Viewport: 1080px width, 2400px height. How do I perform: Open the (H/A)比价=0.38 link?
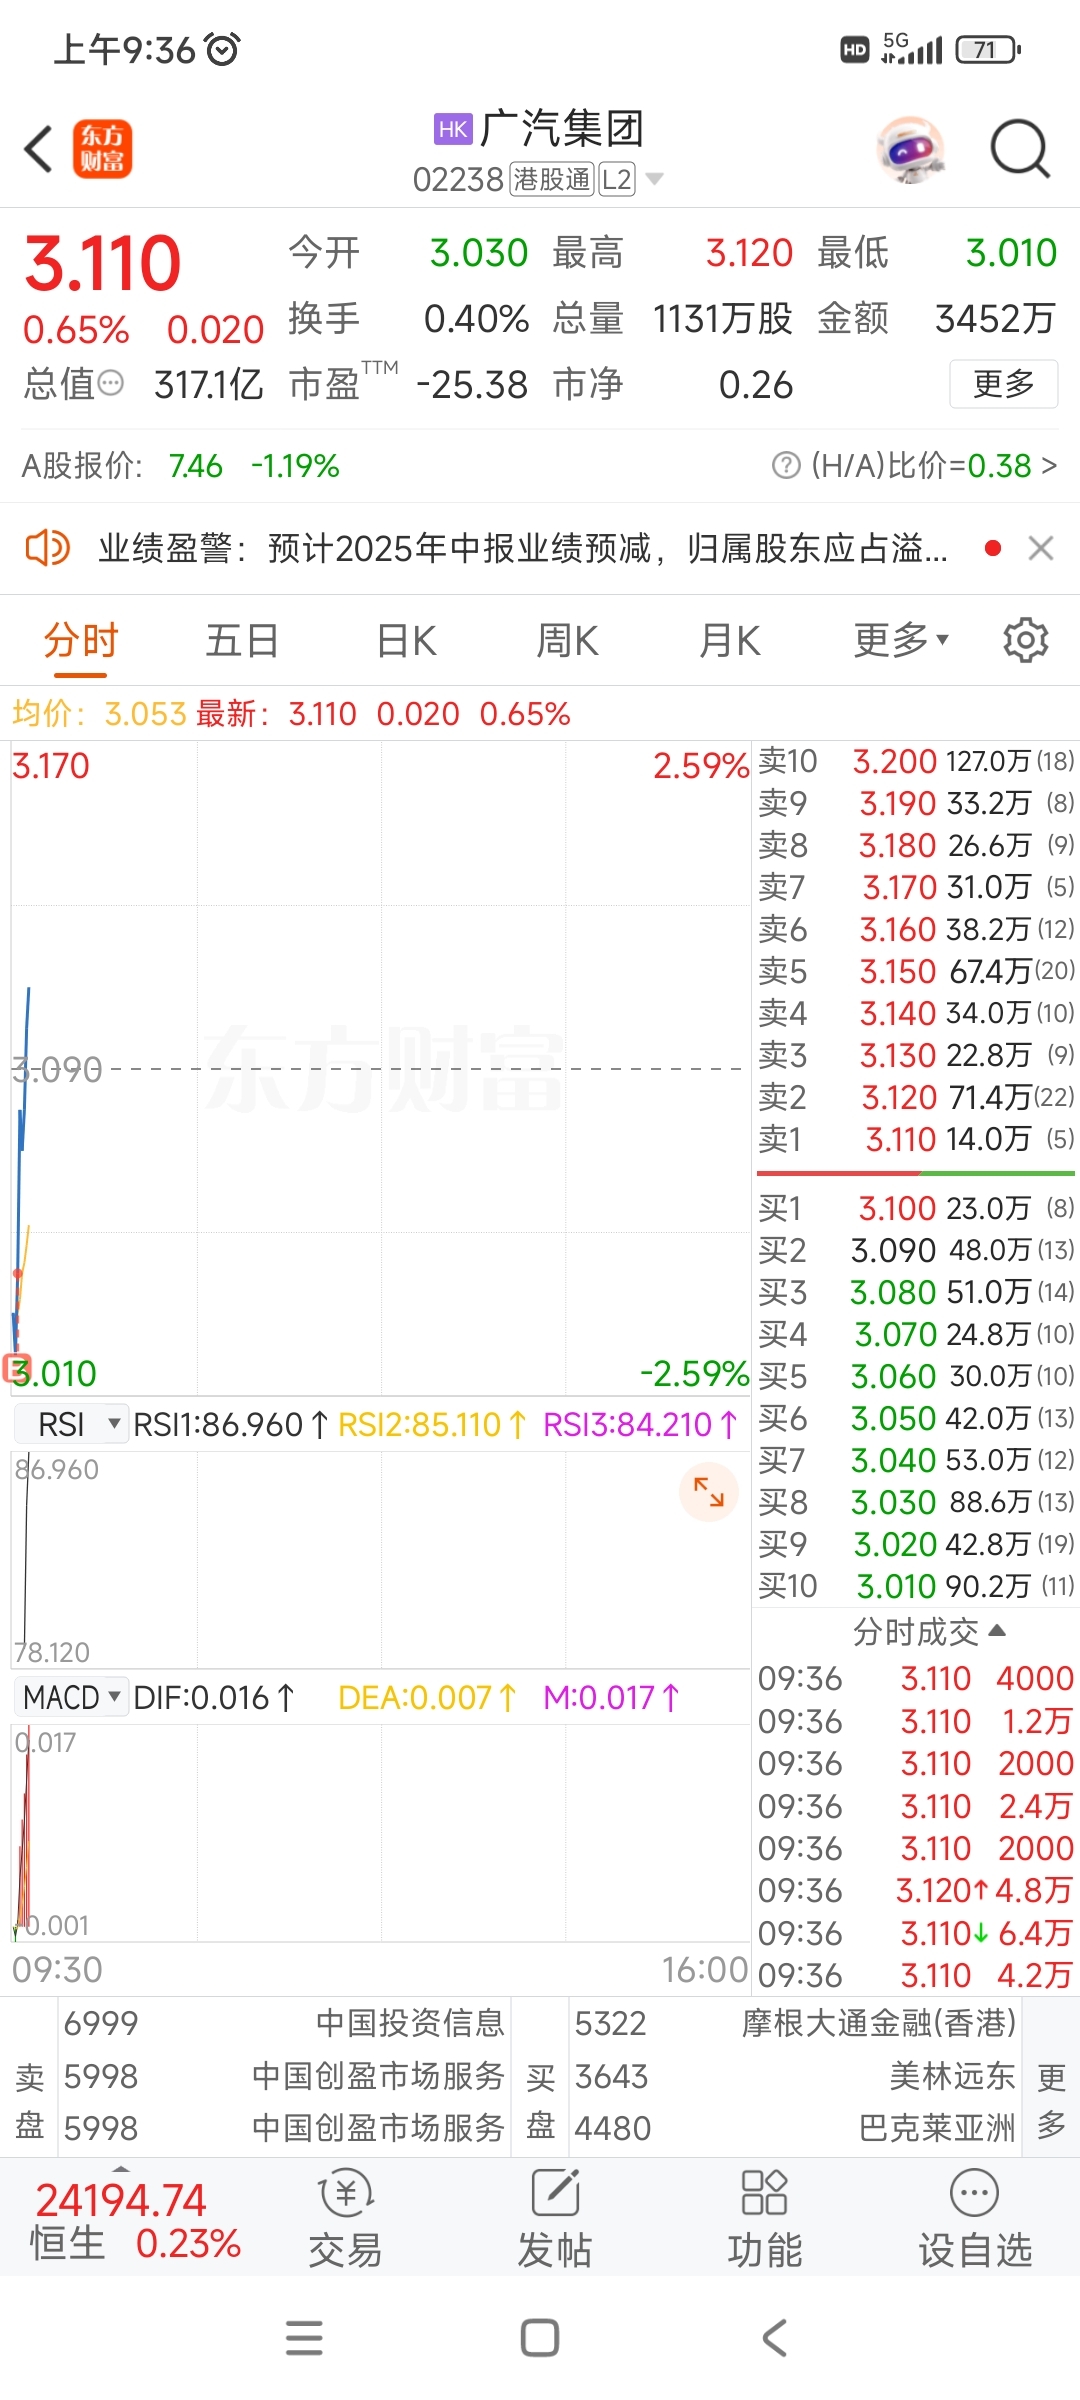click(933, 465)
